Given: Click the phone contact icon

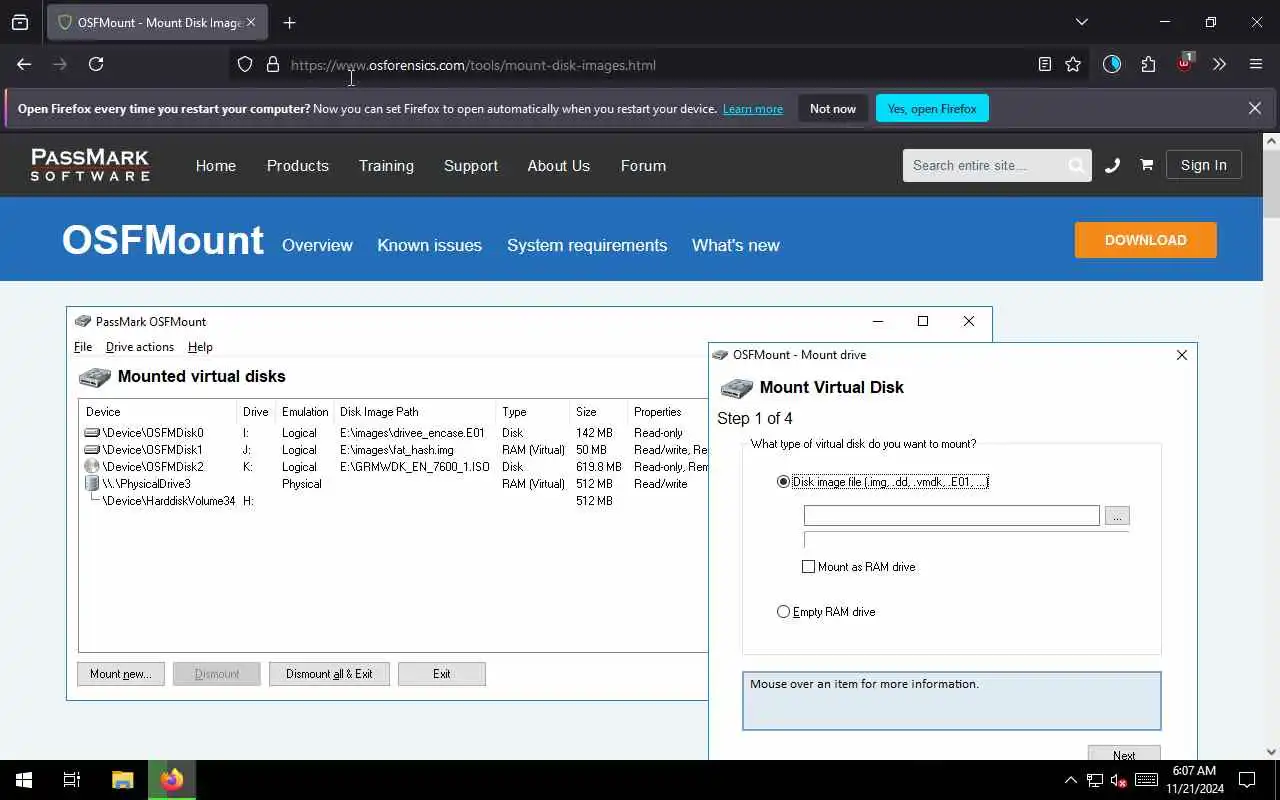Looking at the screenshot, I should [x=1112, y=166].
